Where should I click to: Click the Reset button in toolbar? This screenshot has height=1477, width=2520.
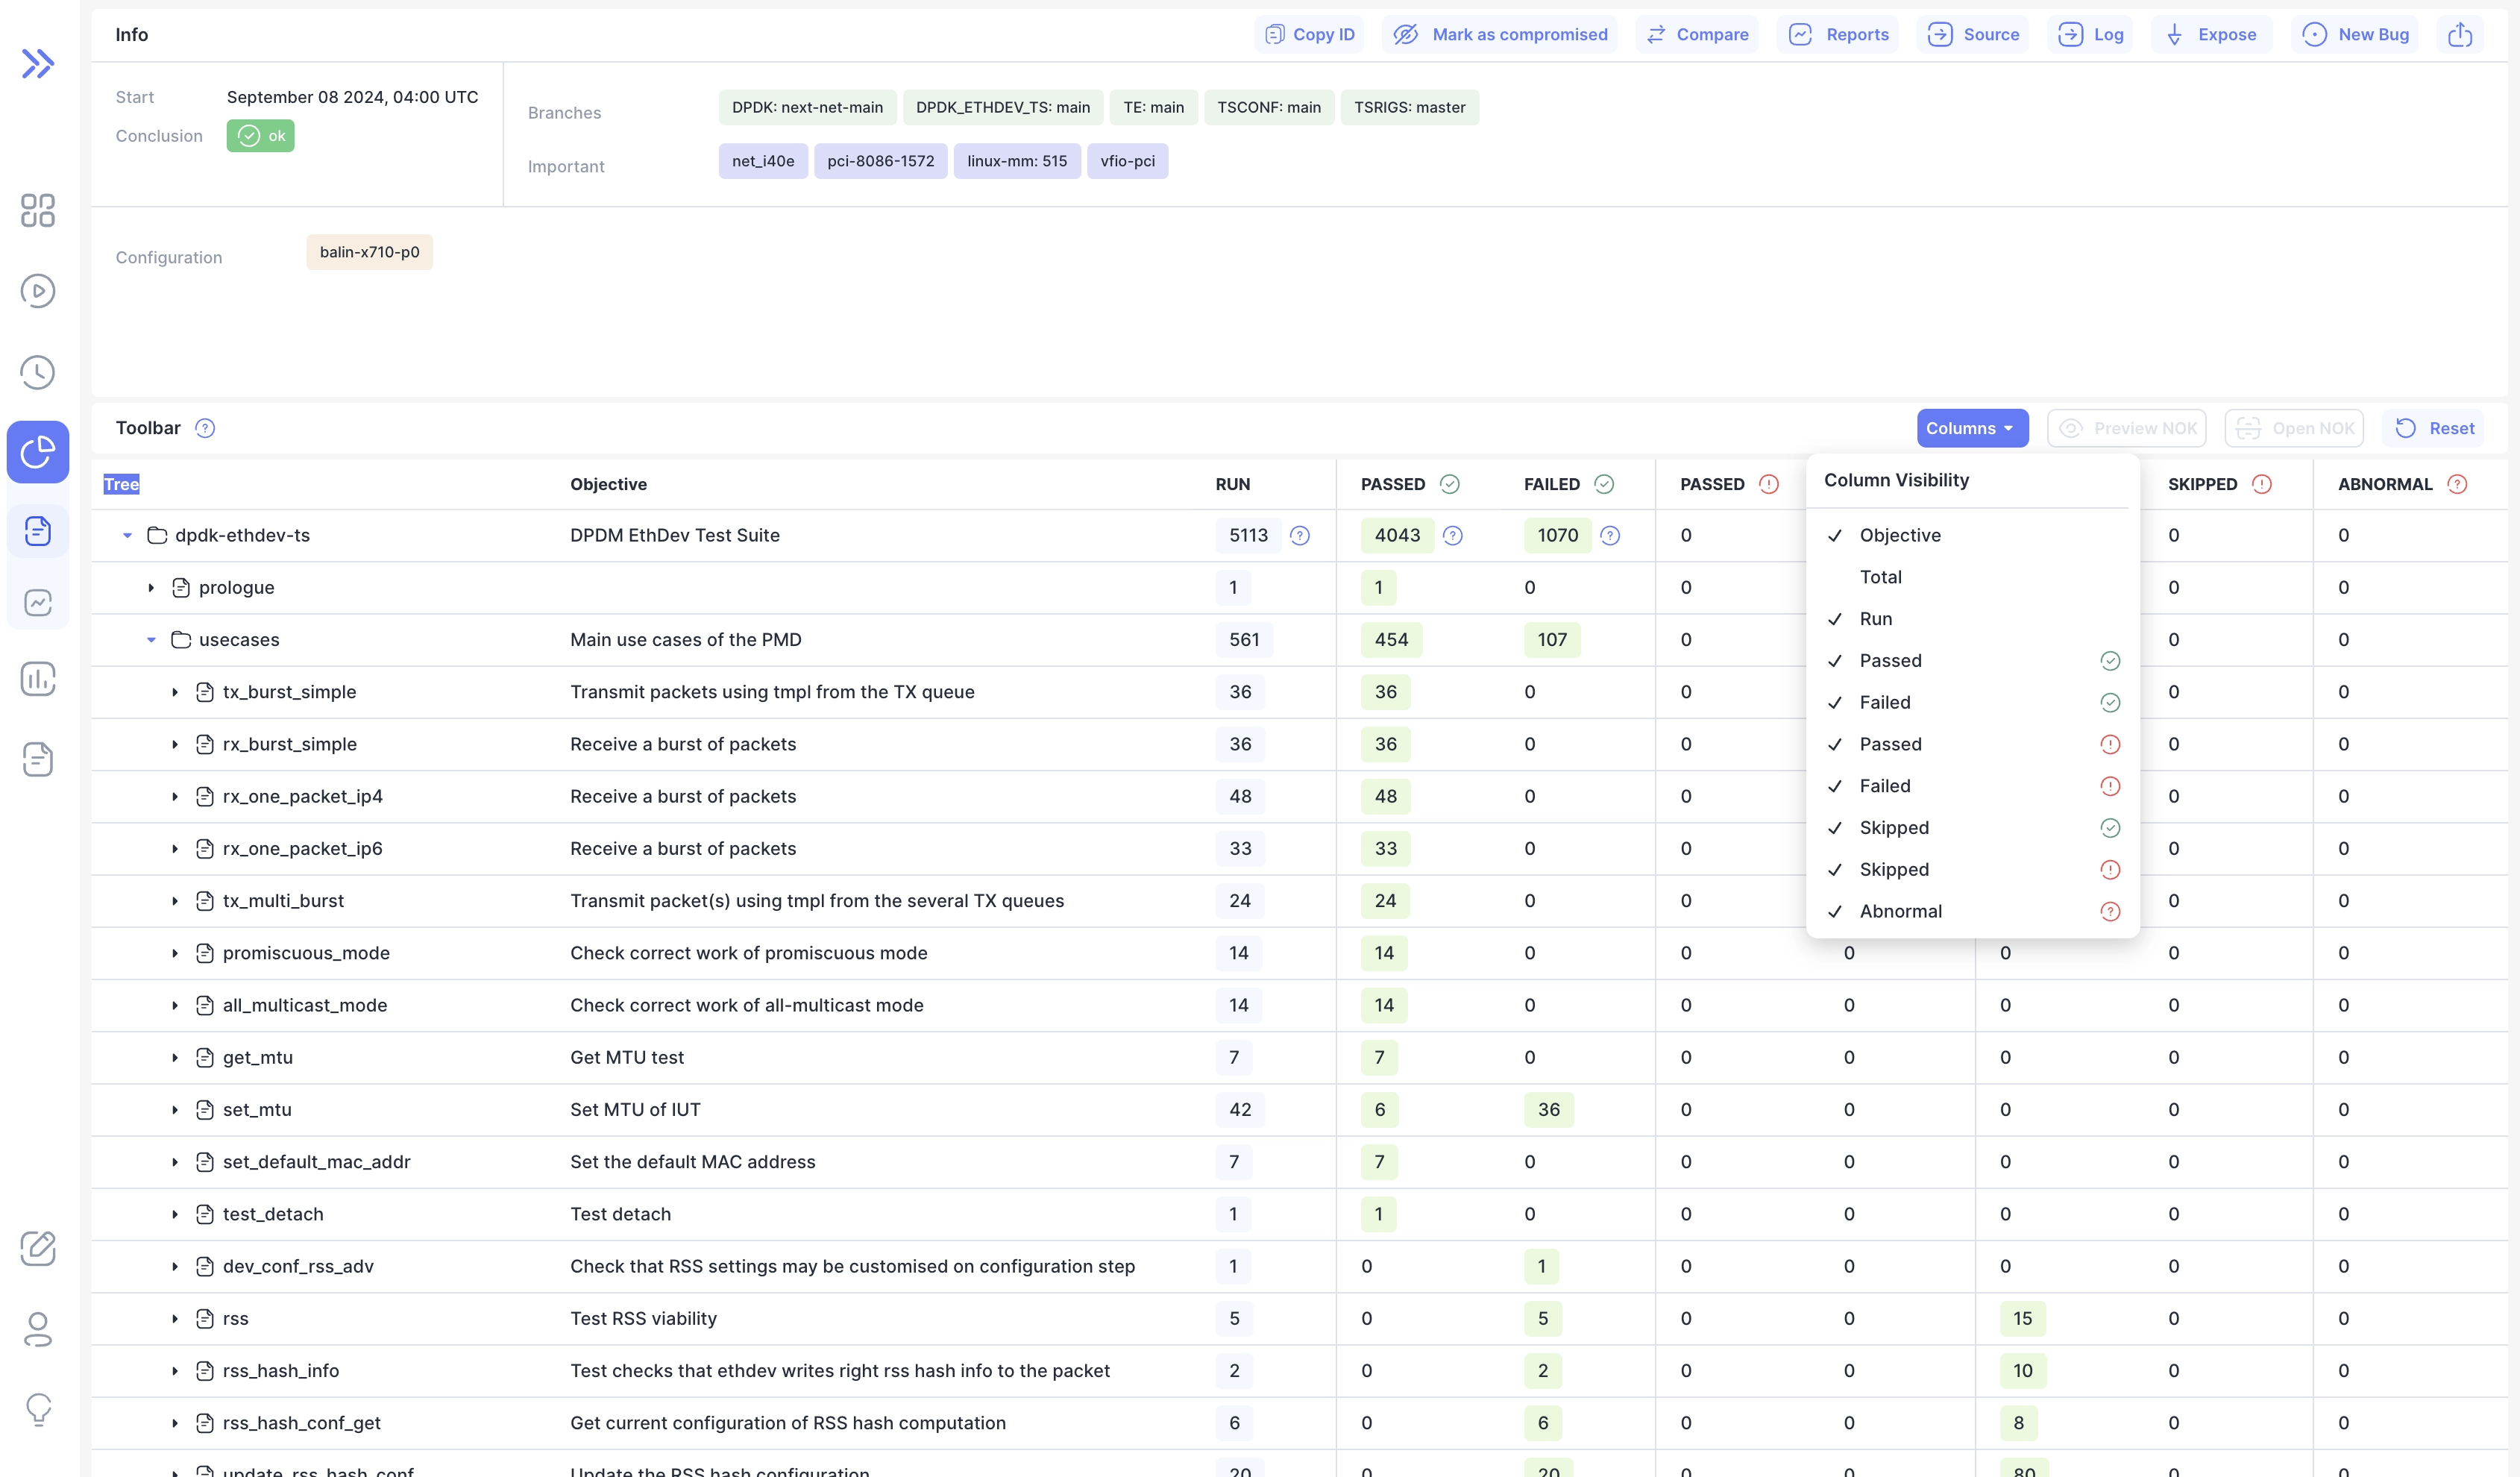pos(2434,428)
